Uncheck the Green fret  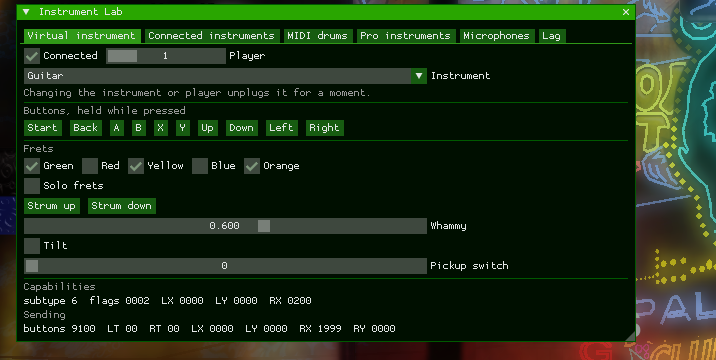click(x=32, y=166)
